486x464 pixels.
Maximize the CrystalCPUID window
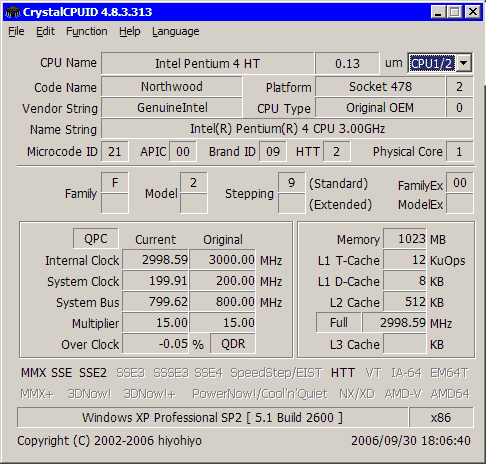tap(454, 12)
